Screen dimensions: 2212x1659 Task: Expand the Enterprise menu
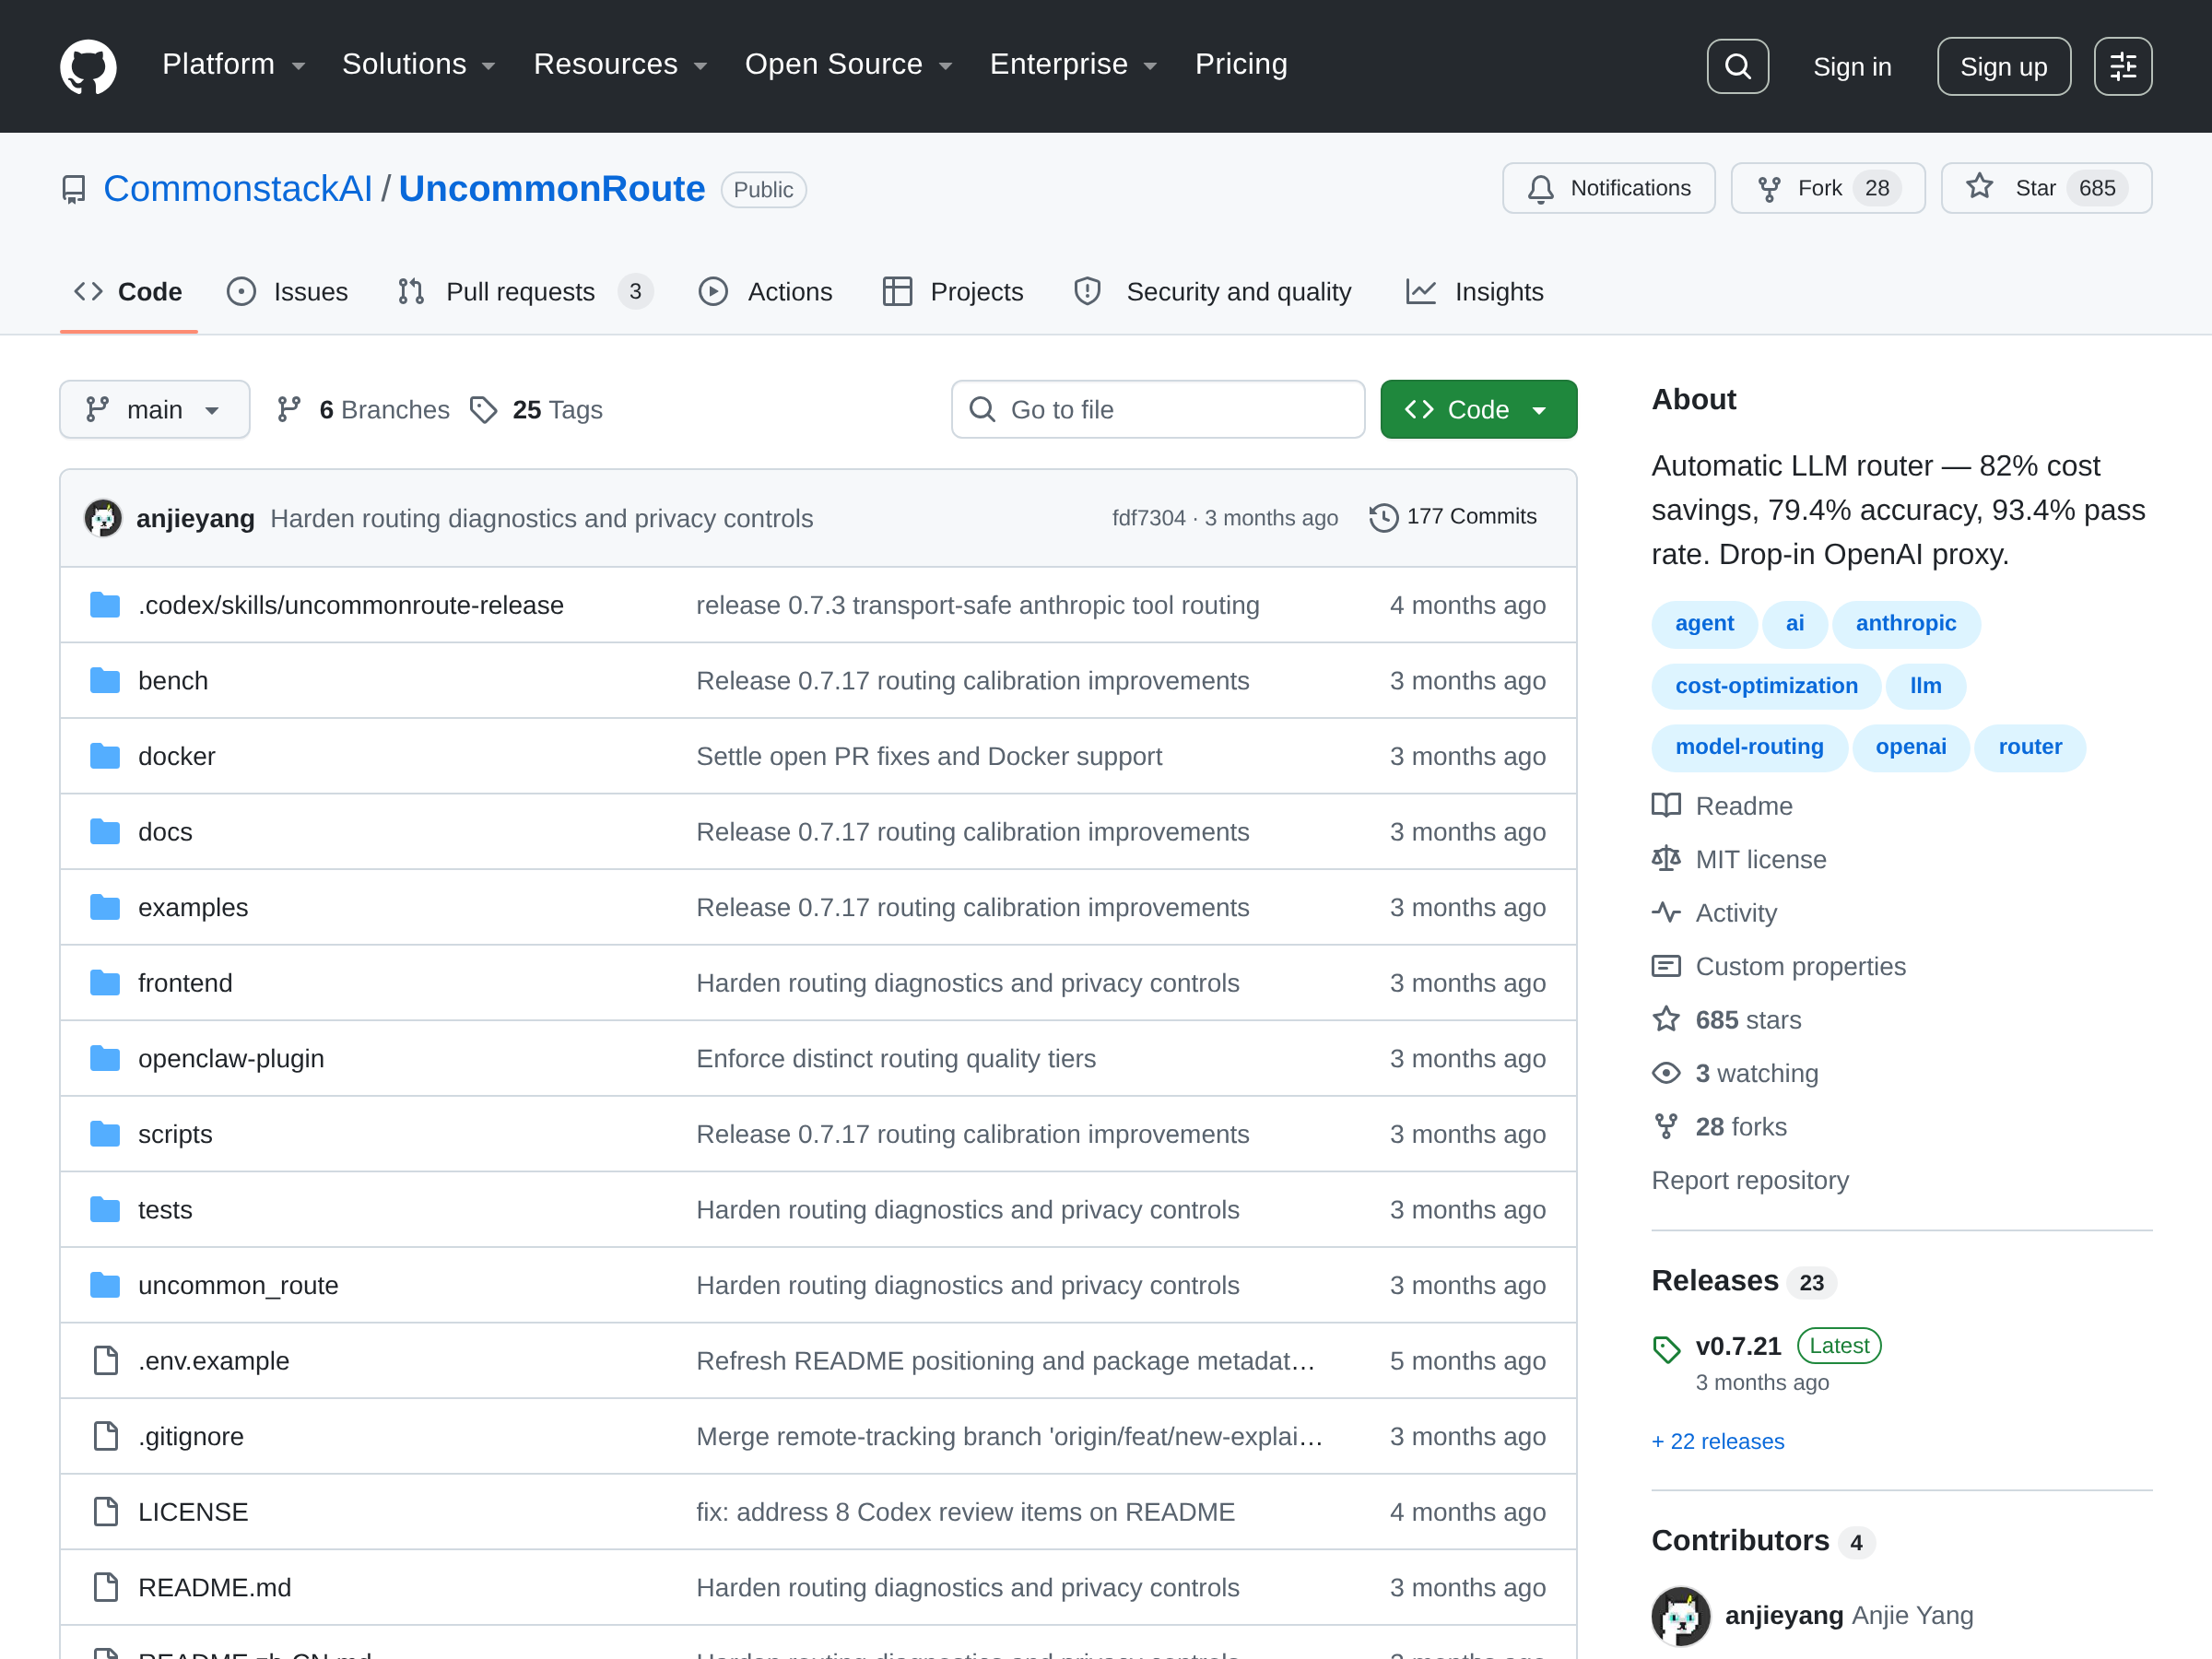click(x=1074, y=65)
